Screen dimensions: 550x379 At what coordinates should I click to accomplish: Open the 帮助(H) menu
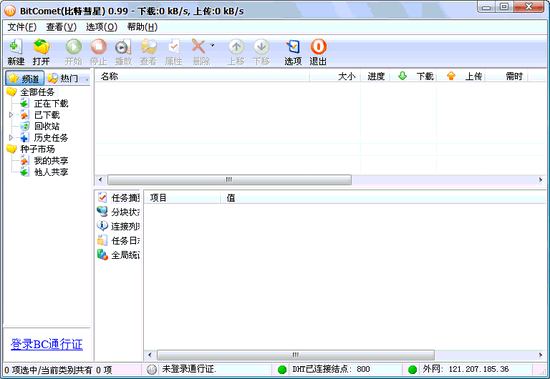click(x=142, y=27)
